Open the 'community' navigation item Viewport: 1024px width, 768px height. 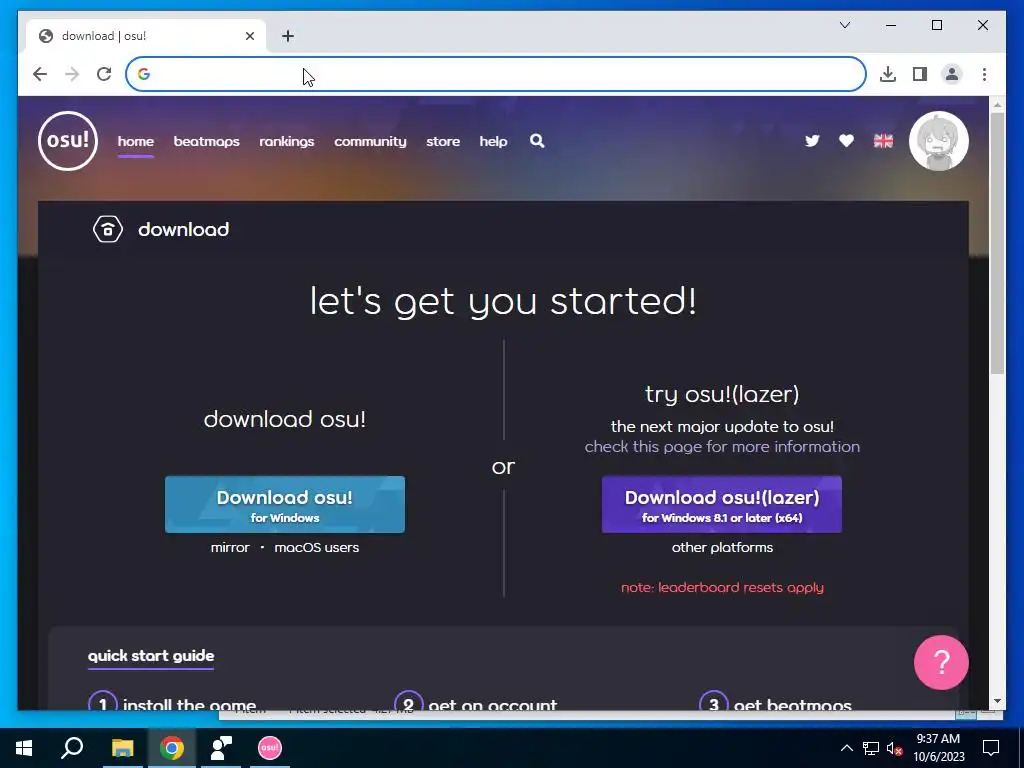point(370,141)
